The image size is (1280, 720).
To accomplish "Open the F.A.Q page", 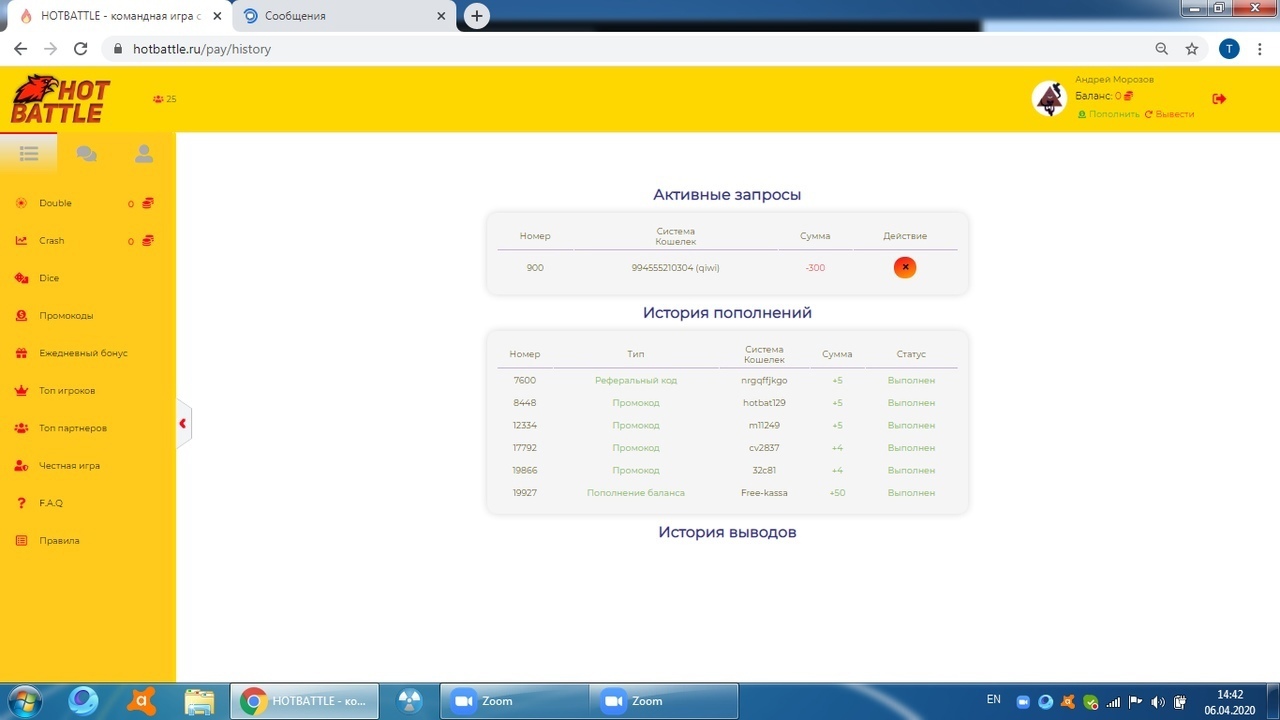I will [51, 503].
